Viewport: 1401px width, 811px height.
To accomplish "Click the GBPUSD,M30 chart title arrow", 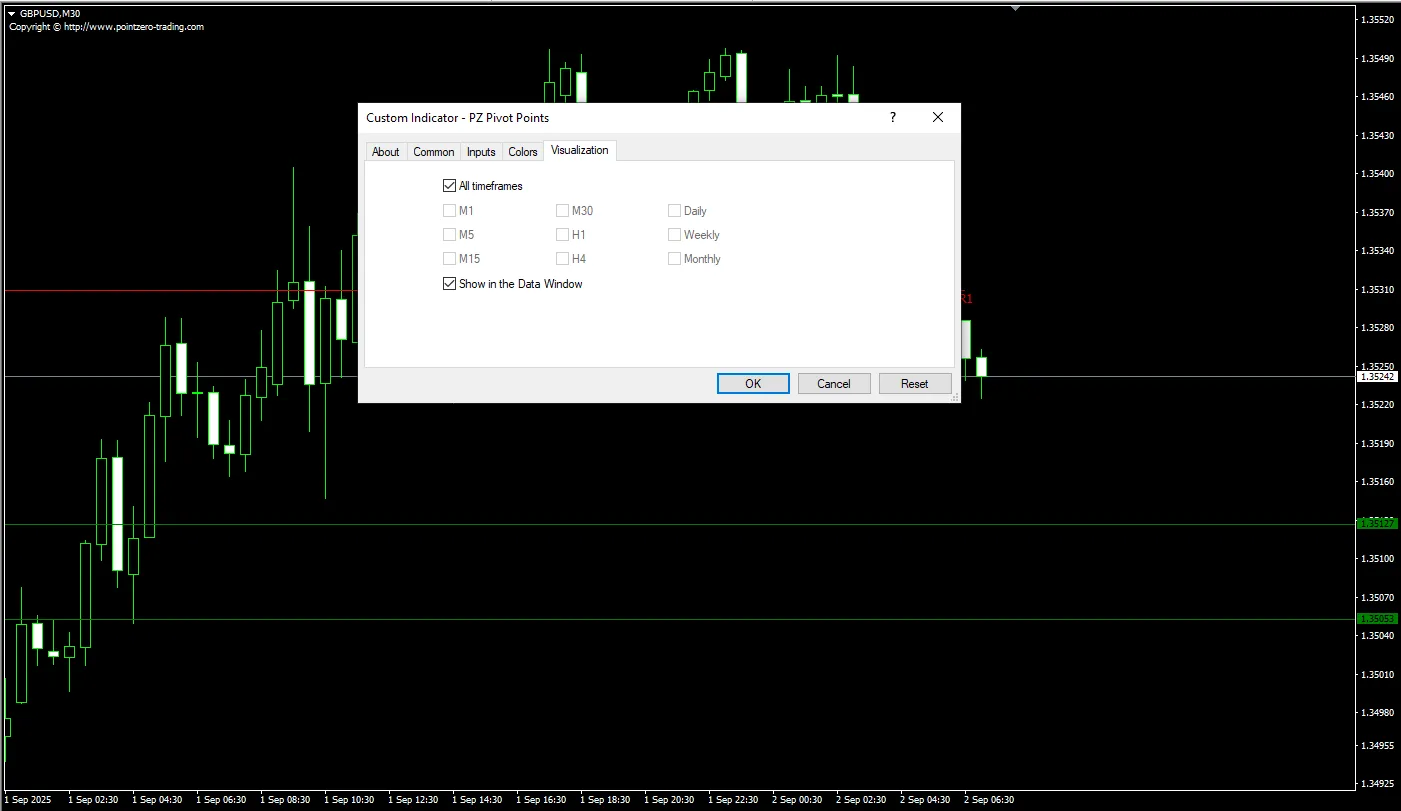I will [11, 14].
